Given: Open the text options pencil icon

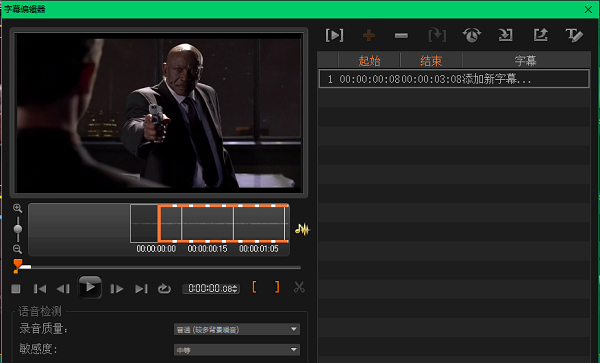Looking at the screenshot, I should (574, 36).
